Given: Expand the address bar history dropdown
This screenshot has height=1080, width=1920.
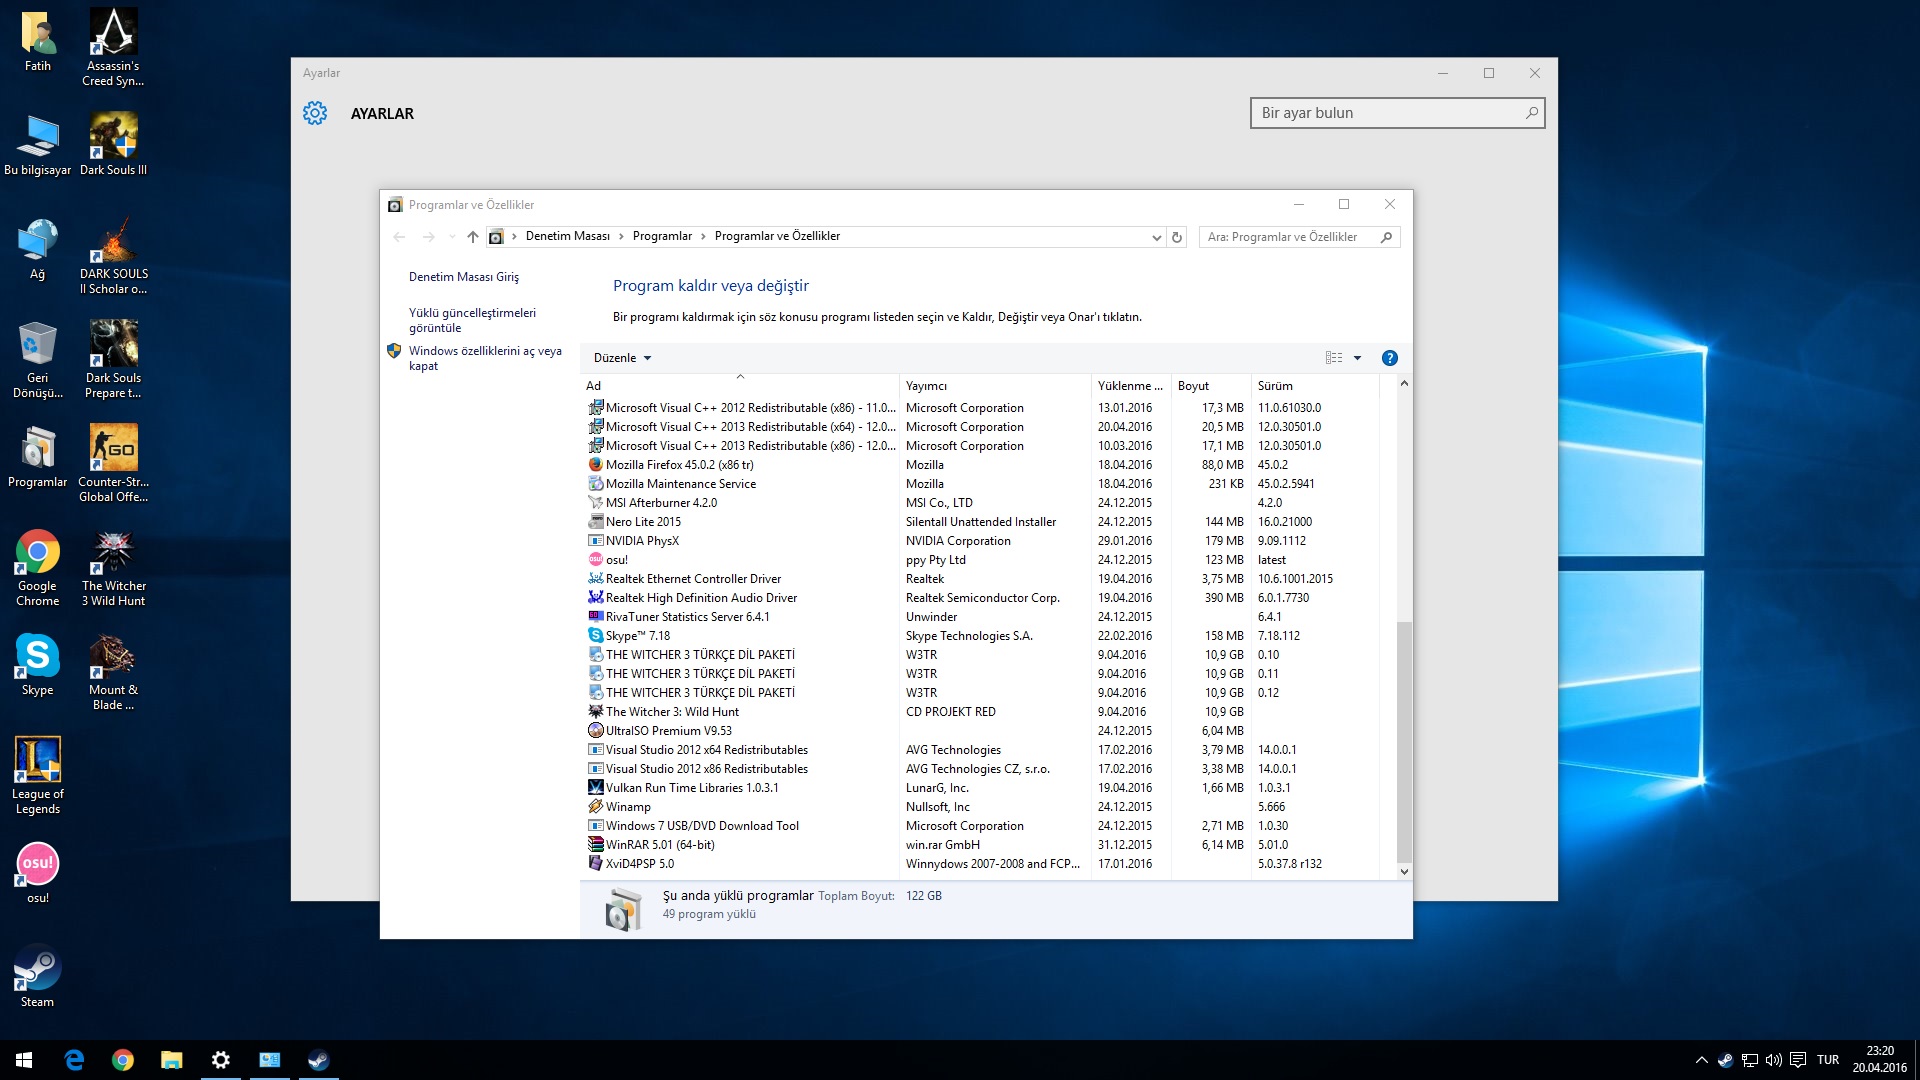Looking at the screenshot, I should pyautogui.click(x=1157, y=237).
